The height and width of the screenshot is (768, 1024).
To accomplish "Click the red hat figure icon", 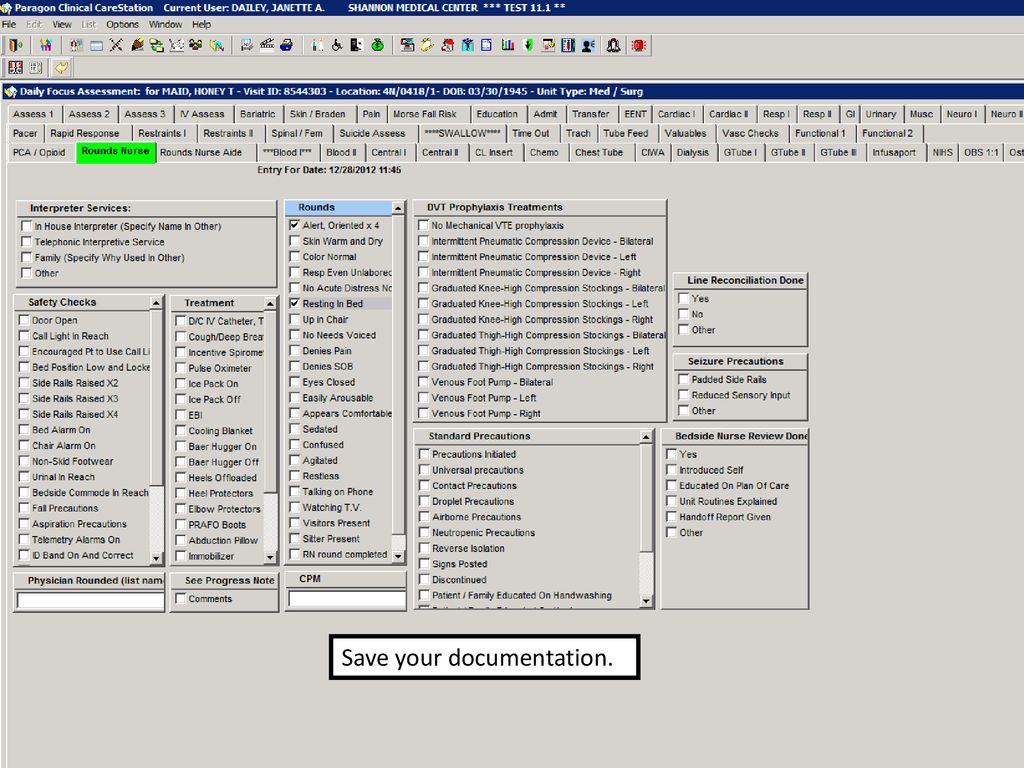I will point(447,45).
